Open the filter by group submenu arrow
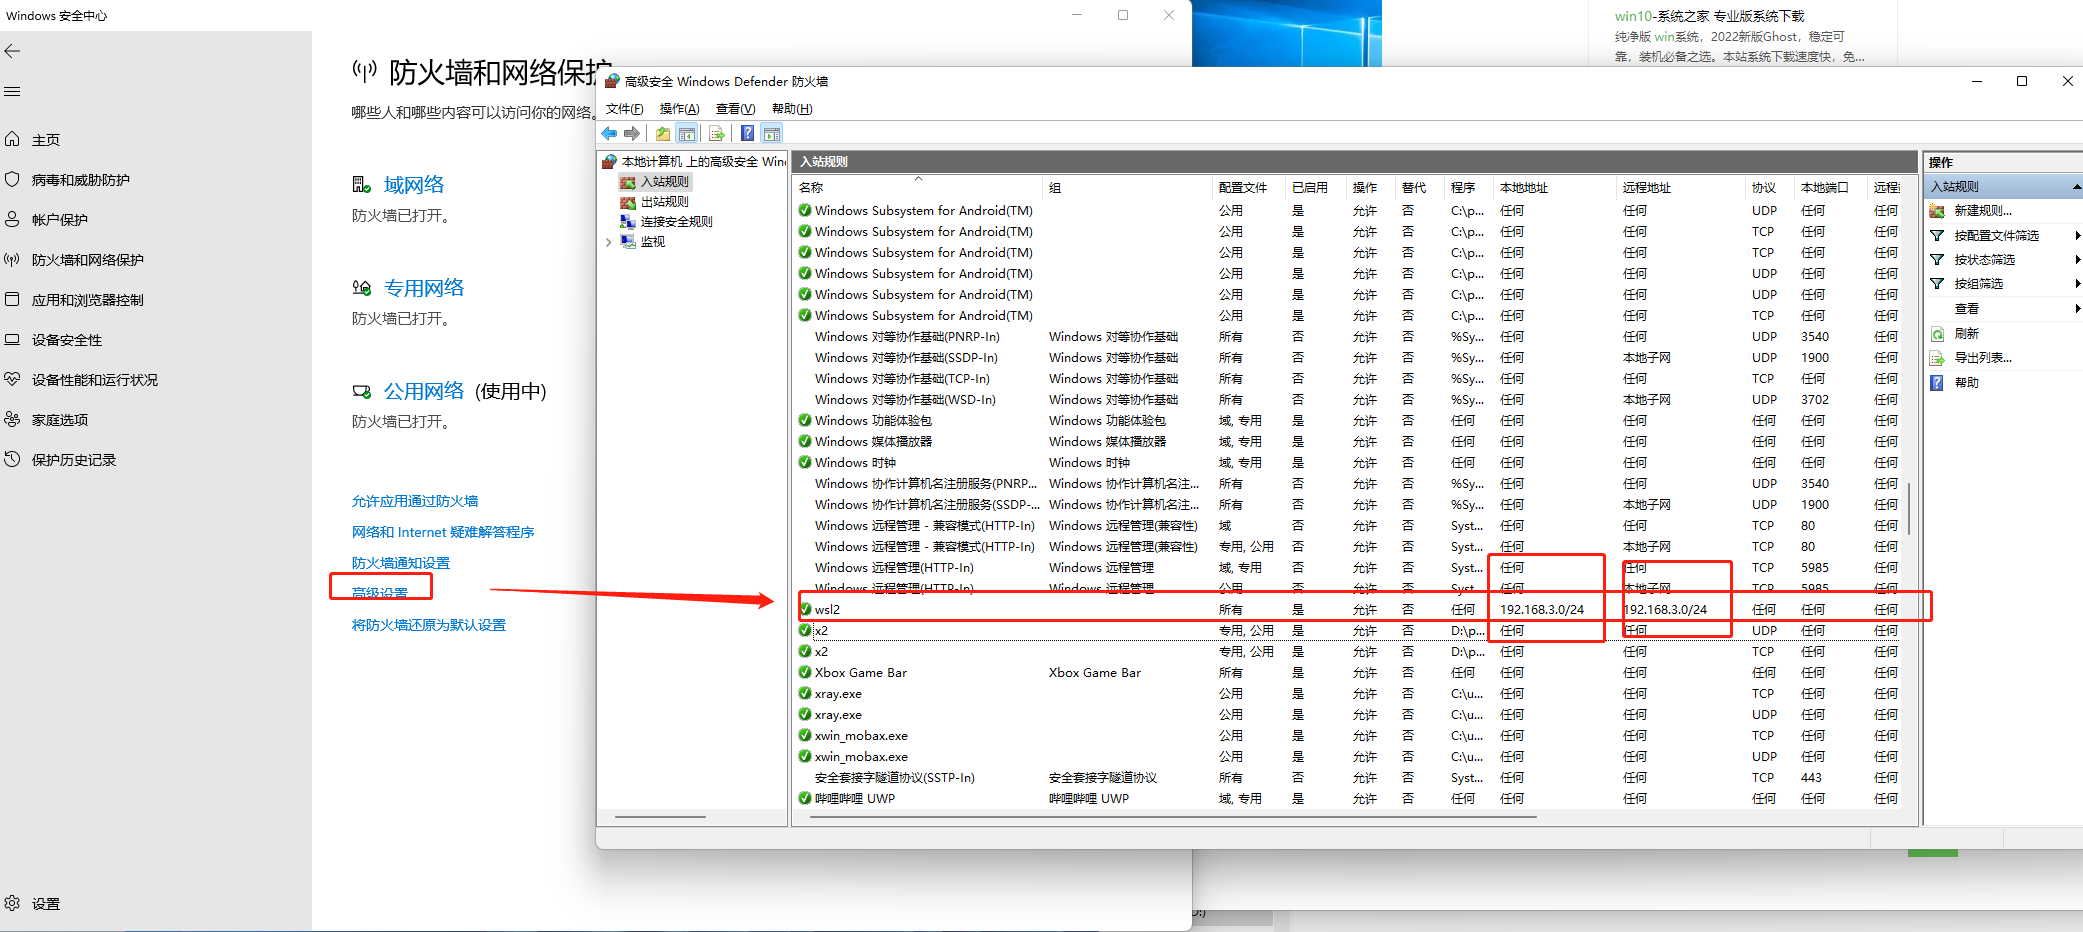The width and height of the screenshot is (2083, 932). tap(2077, 284)
